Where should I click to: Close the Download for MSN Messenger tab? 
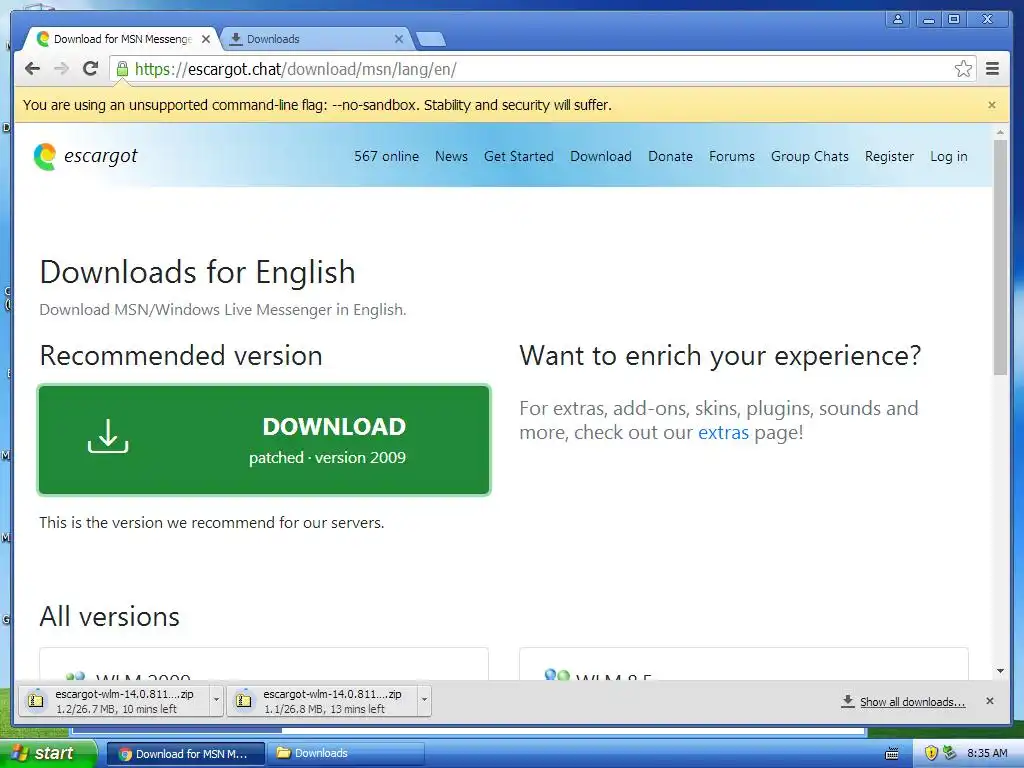(x=206, y=39)
